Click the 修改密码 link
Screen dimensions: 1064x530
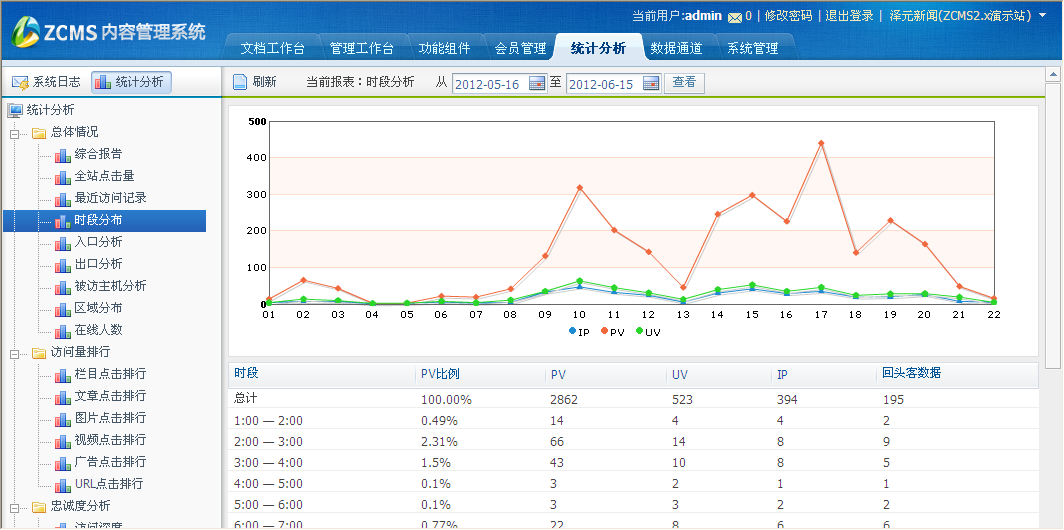point(788,16)
